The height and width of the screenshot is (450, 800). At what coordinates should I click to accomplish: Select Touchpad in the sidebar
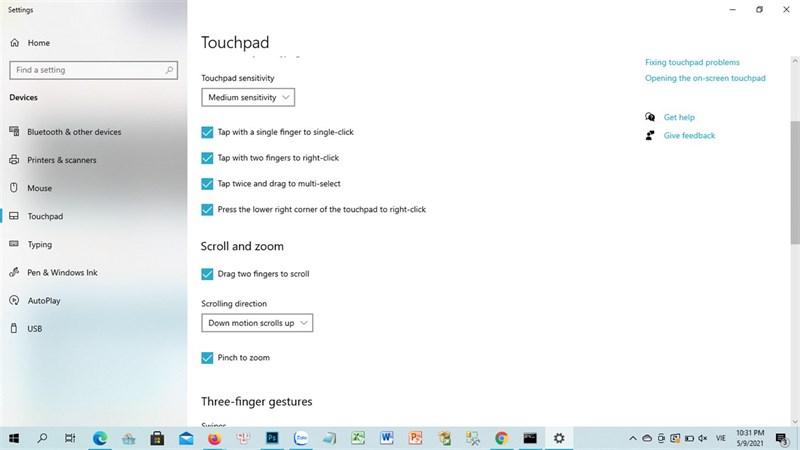point(45,216)
